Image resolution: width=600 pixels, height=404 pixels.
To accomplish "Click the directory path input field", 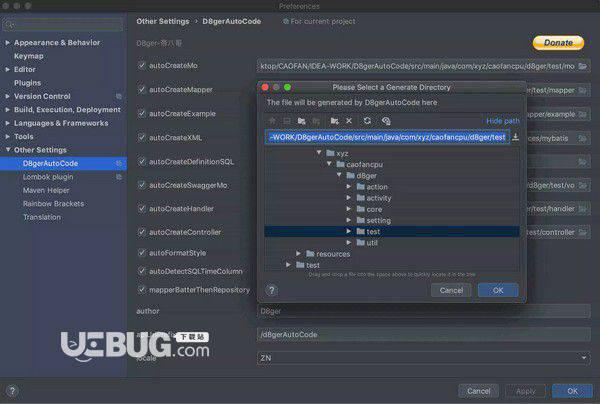I will (387, 137).
